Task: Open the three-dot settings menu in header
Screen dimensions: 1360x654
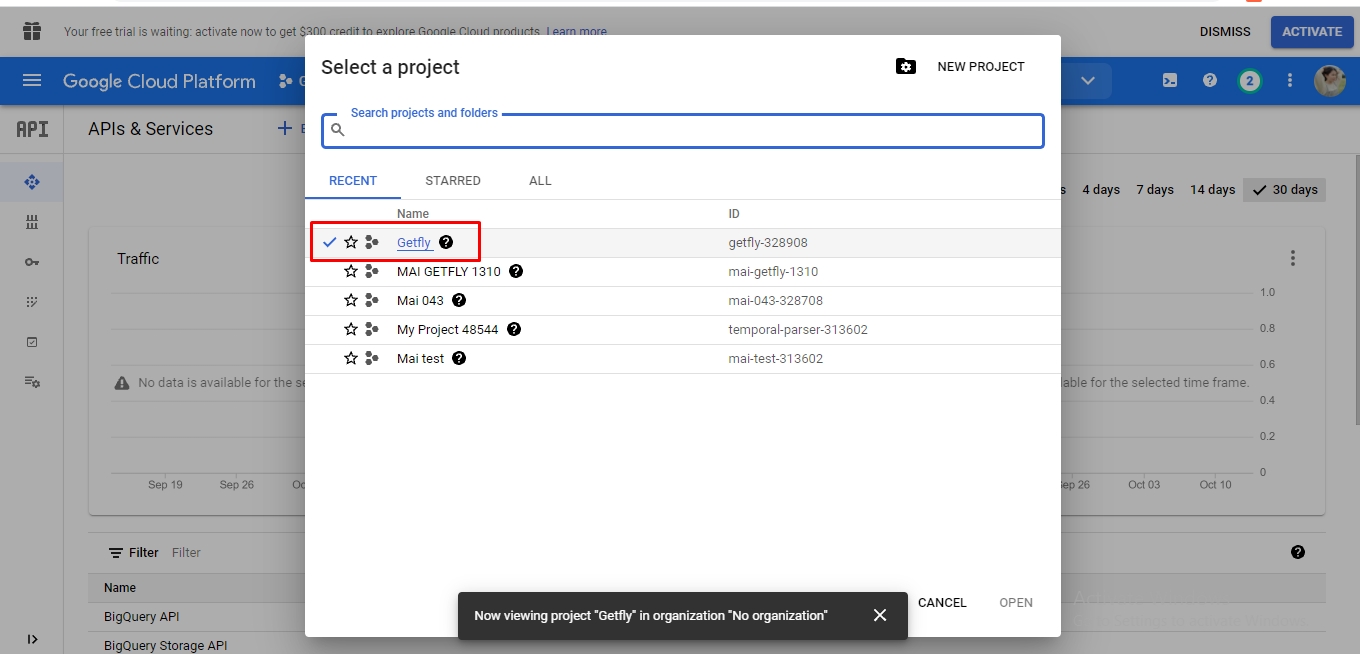Action: pos(1290,81)
